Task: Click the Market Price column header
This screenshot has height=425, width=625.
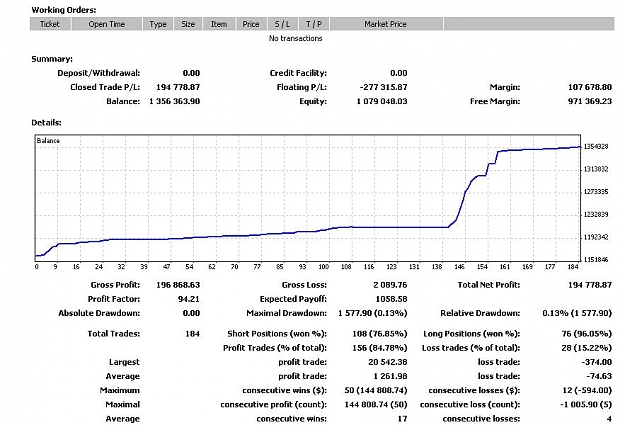Action: point(386,24)
